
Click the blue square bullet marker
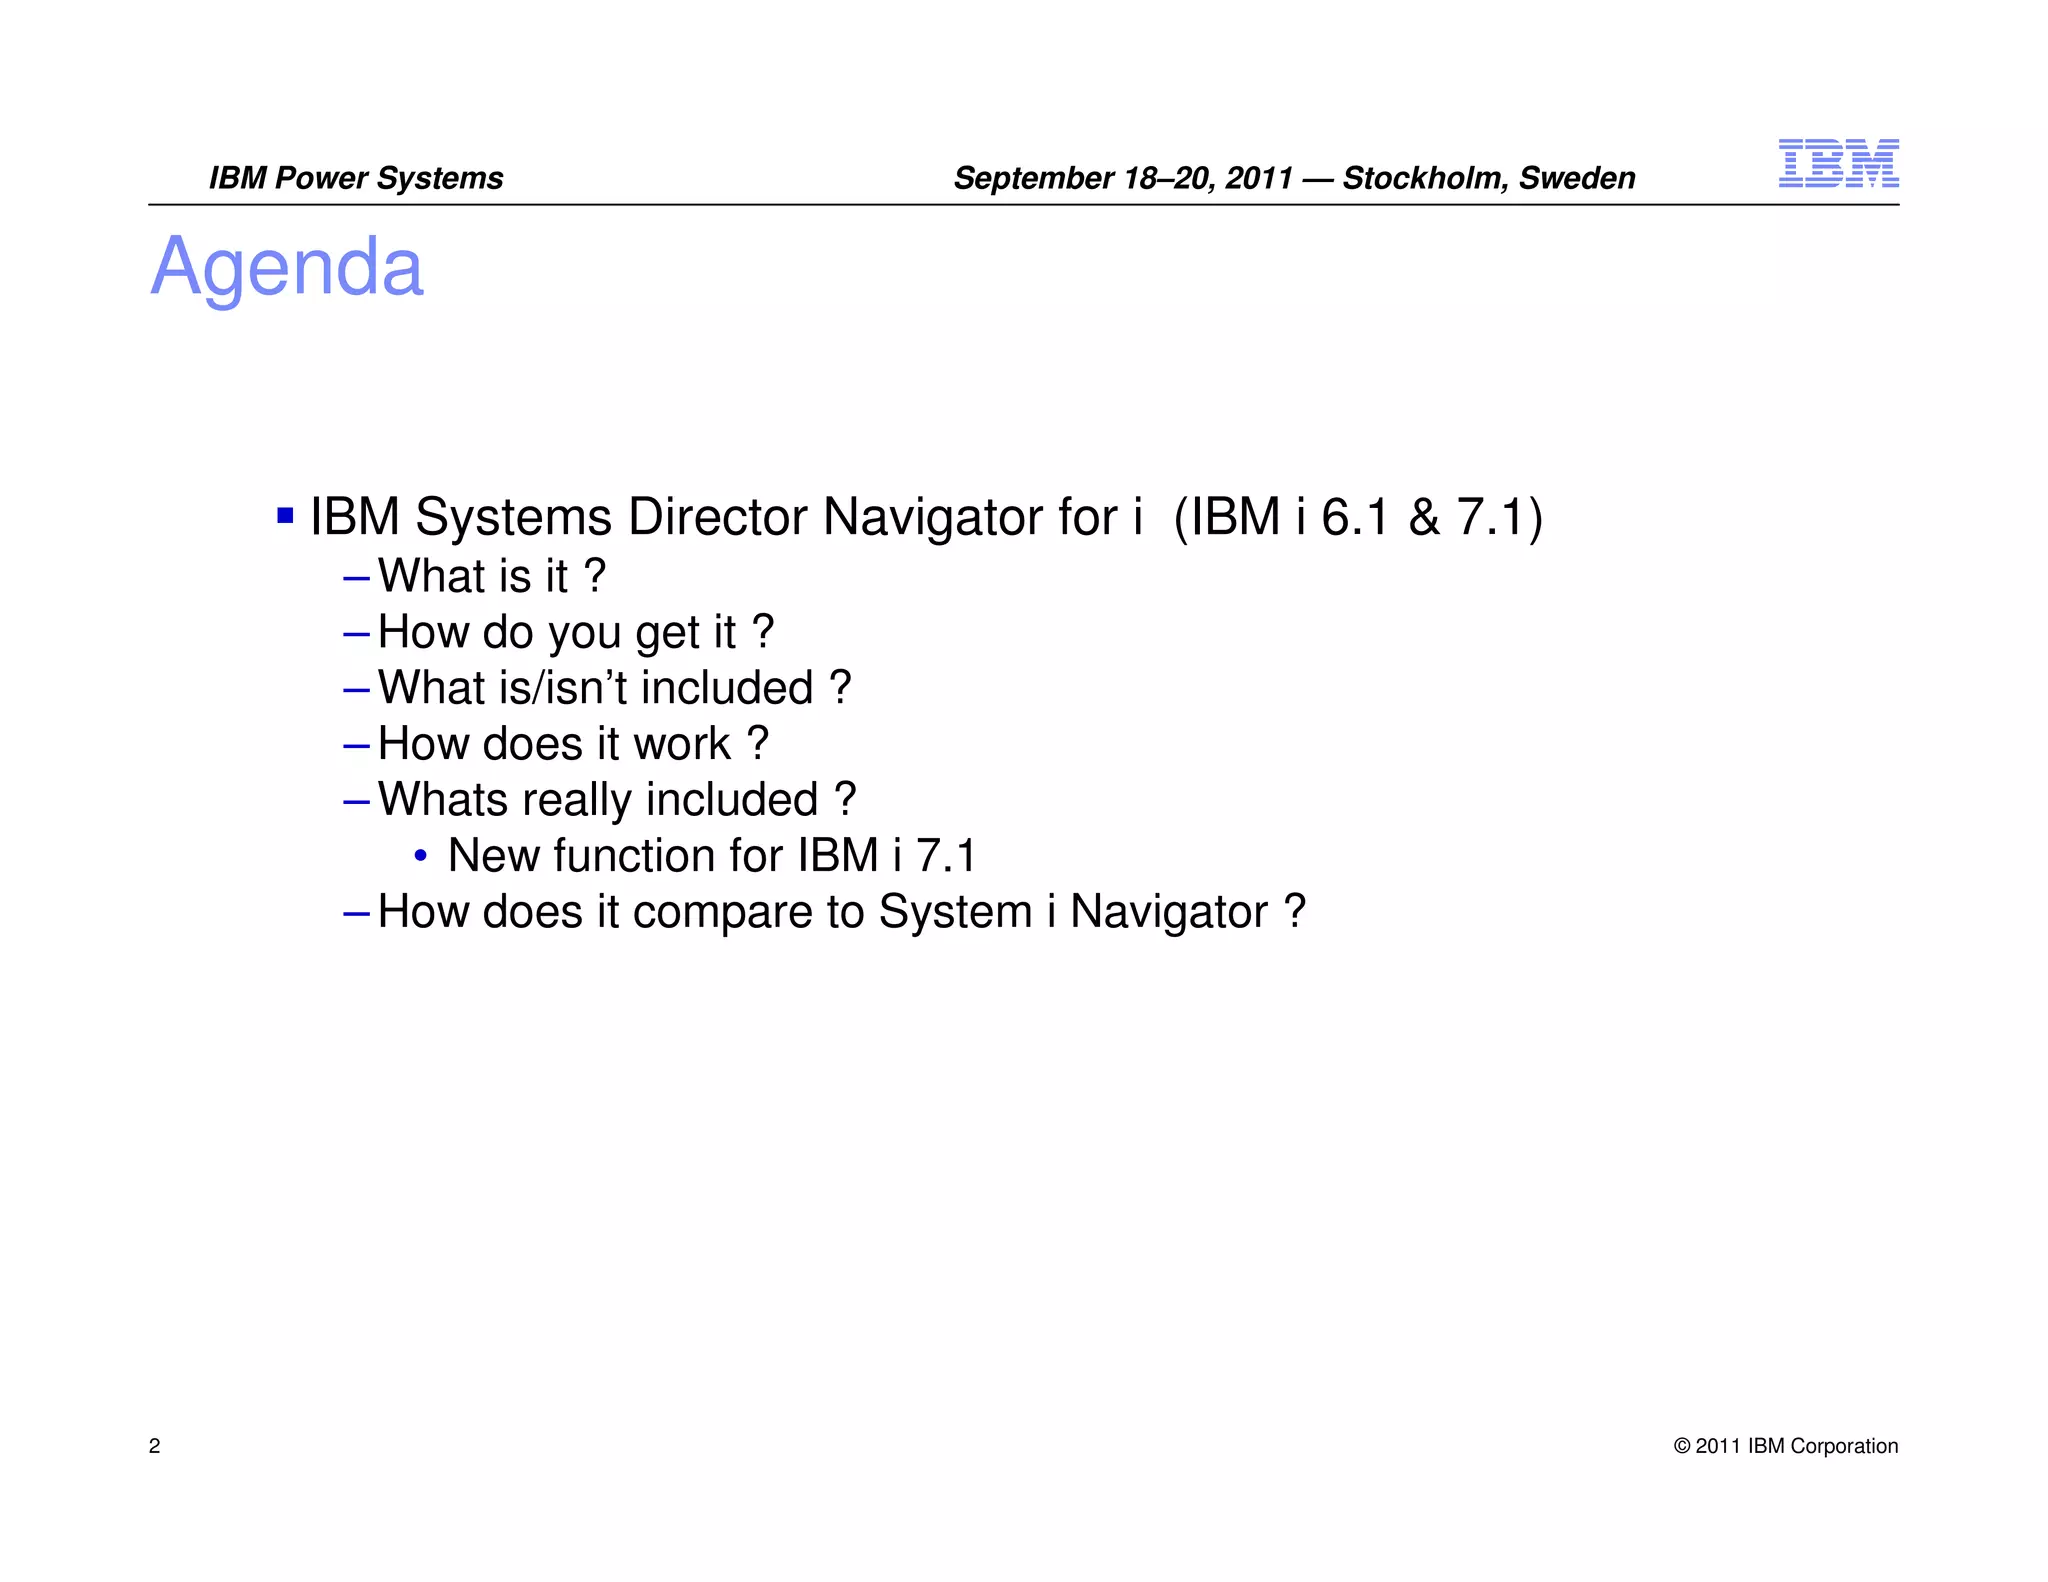[x=285, y=516]
